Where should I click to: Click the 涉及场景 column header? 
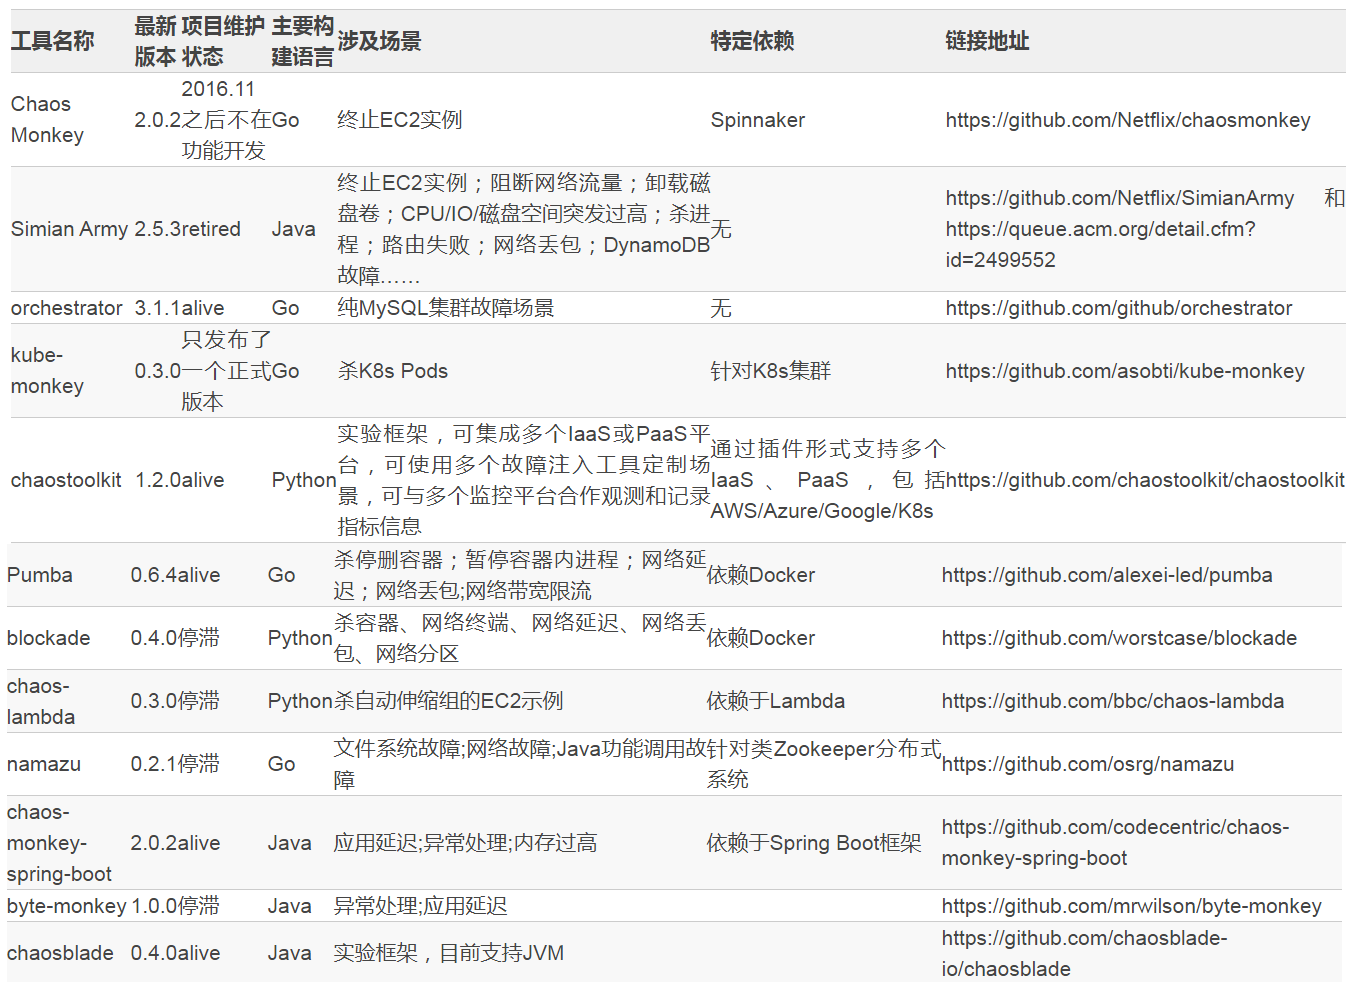[379, 41]
